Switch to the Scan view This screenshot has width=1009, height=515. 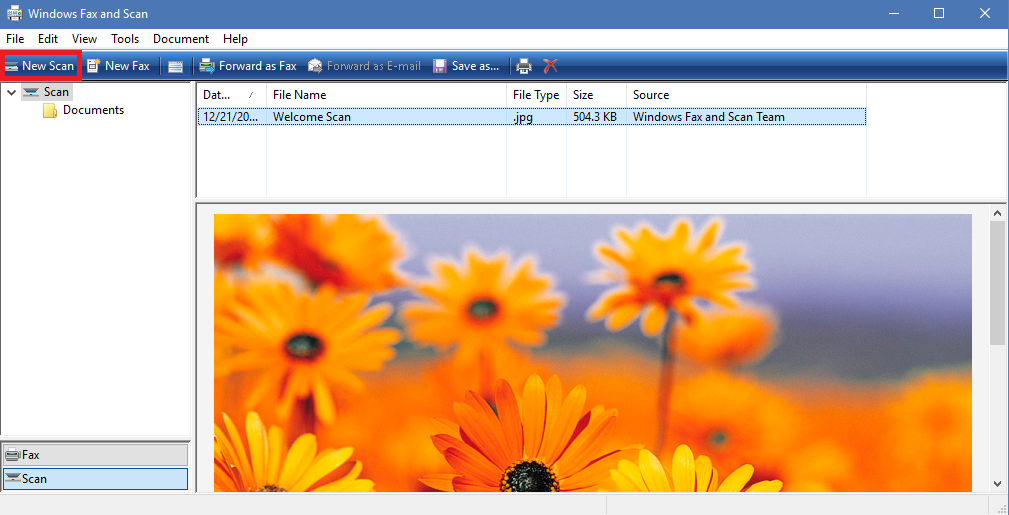coord(96,478)
